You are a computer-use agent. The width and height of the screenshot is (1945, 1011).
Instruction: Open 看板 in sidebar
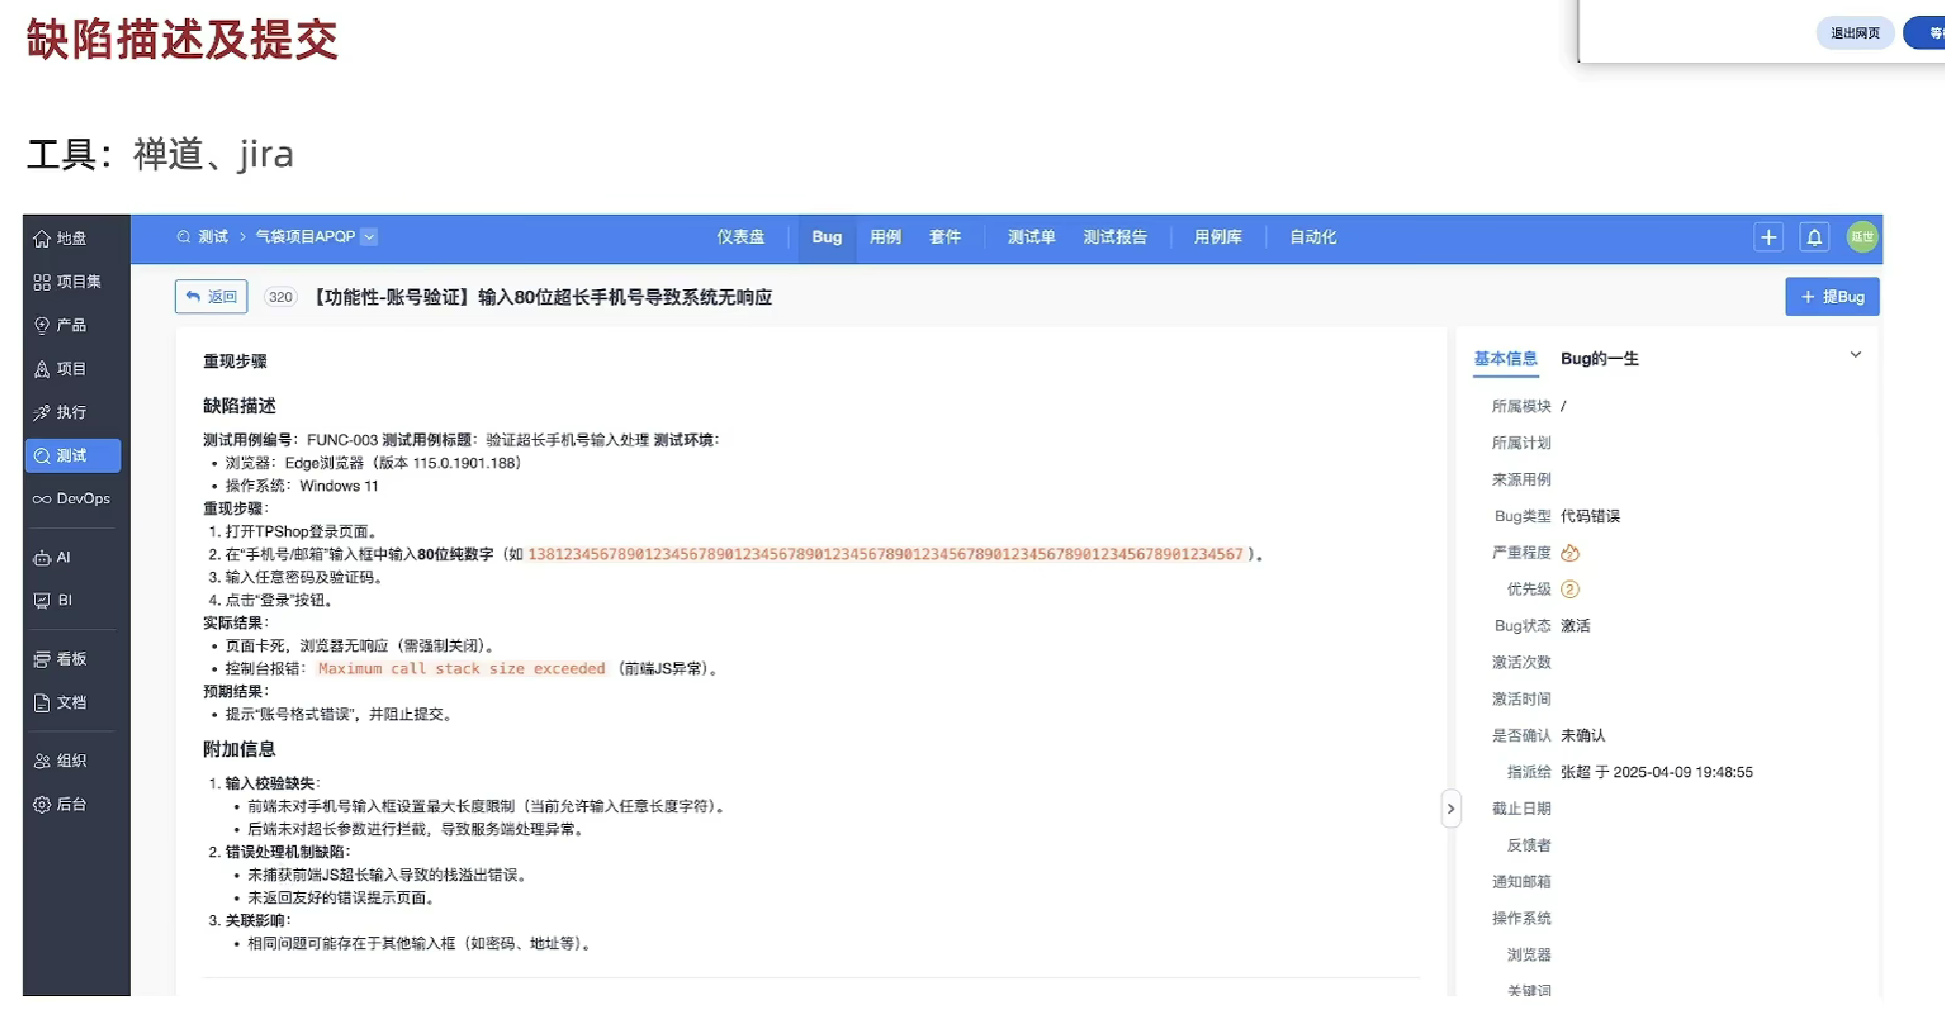pyautogui.click(x=60, y=659)
